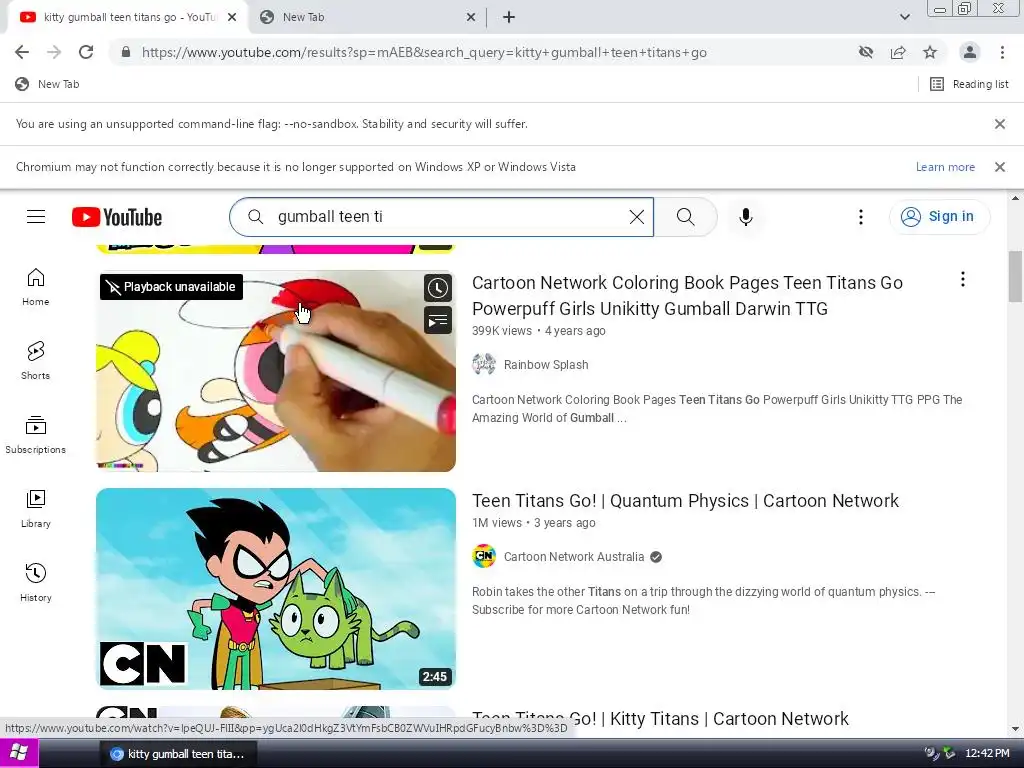The image size is (1024, 768).
Task: Close the New Tab tab
Action: tap(471, 18)
